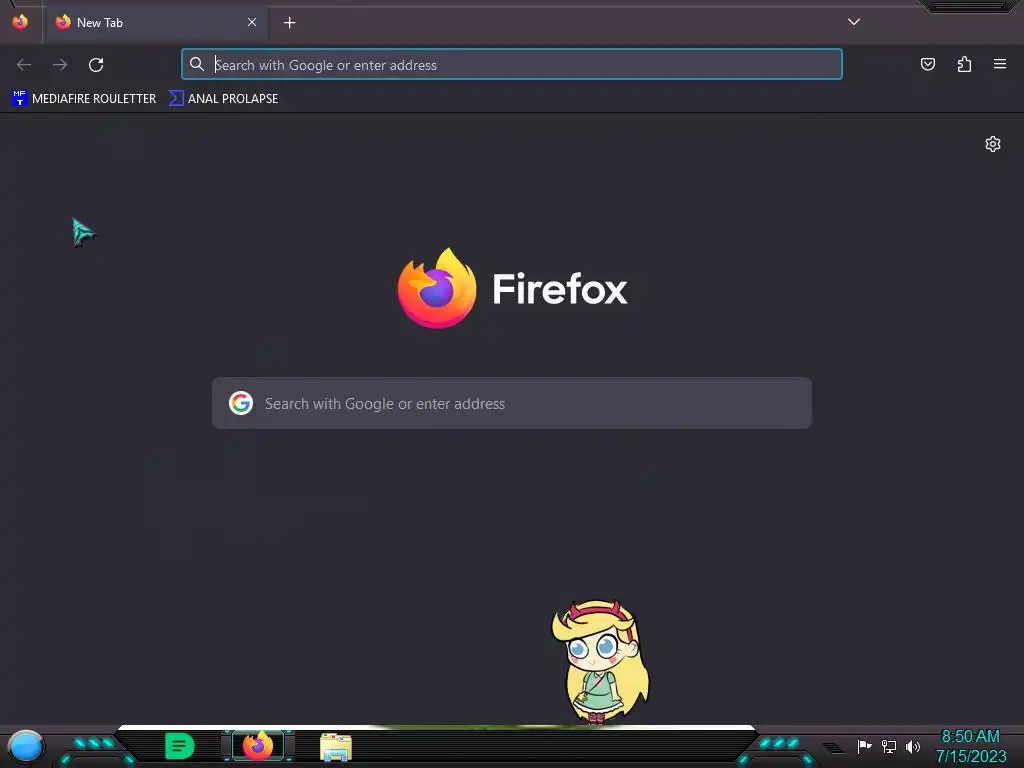Focus the top address bar
1024x768 pixels.
512,65
